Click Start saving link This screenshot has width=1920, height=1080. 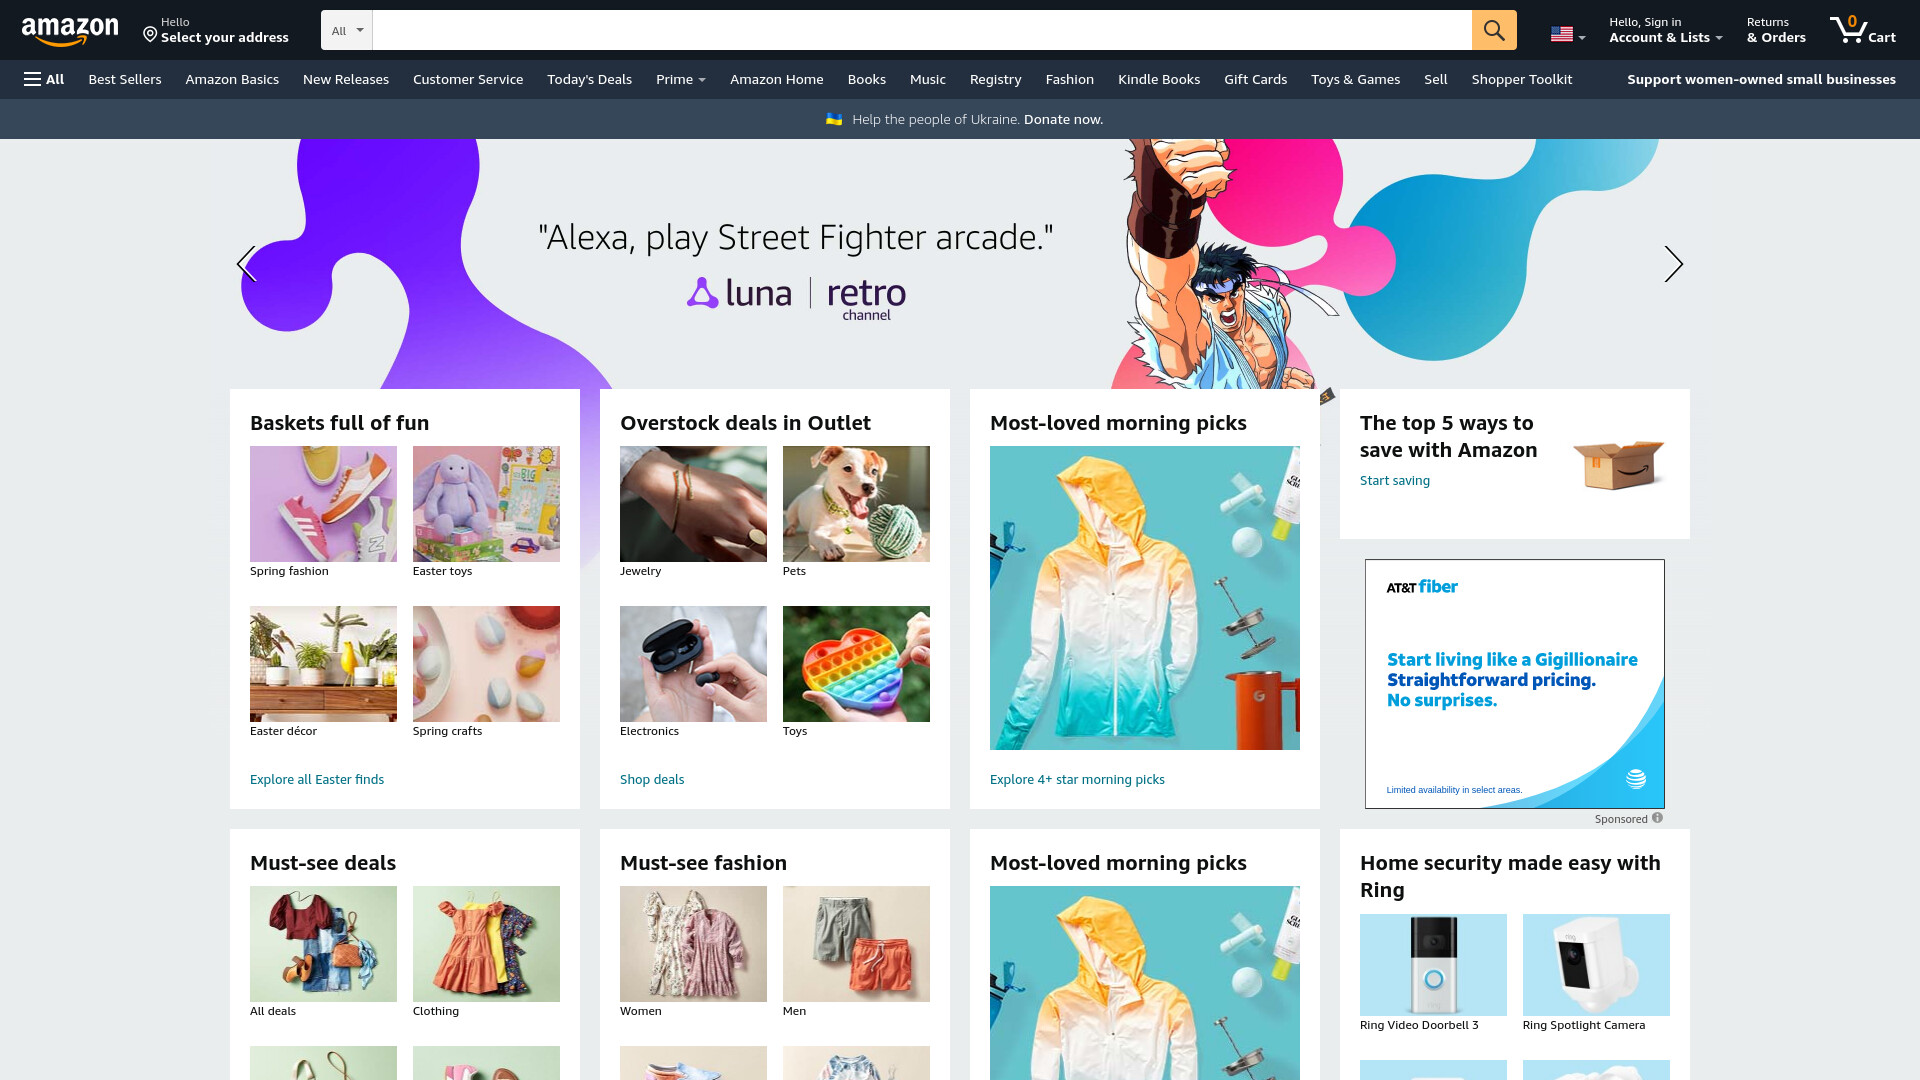(x=1395, y=480)
